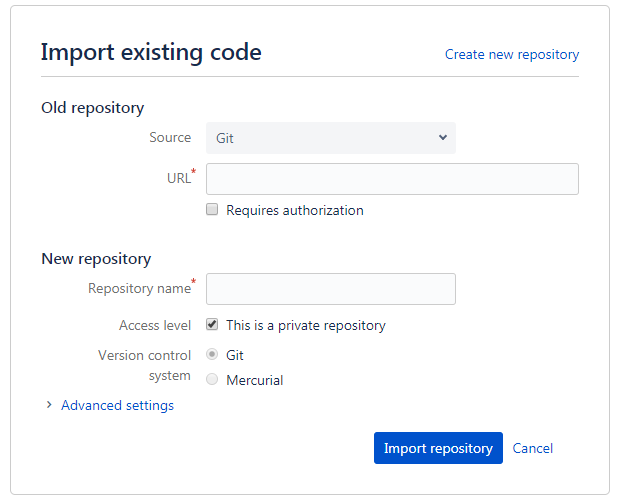Screen dimensions: 637x499
Task: Click the 'URL' field label
Action: click(x=179, y=178)
